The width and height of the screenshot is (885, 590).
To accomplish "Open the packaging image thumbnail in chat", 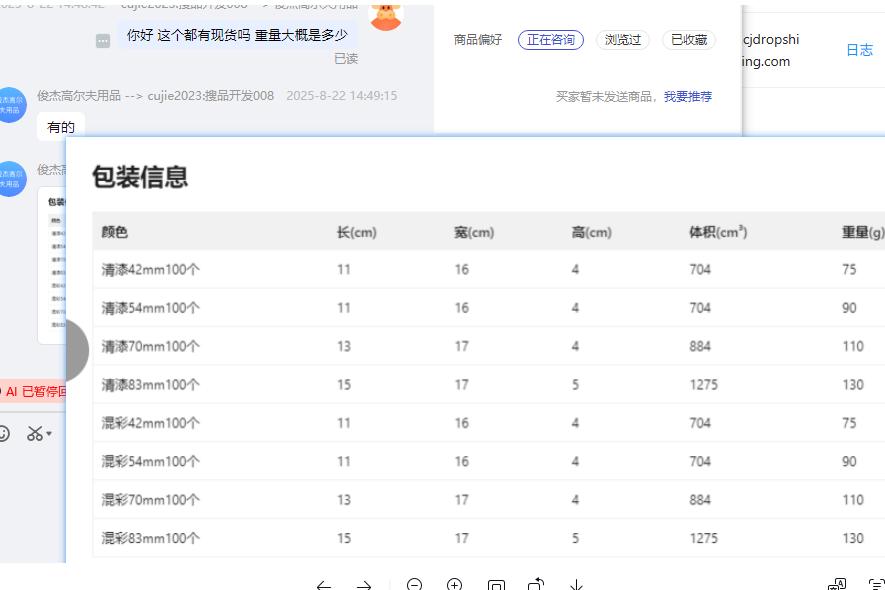I will 52,265.
